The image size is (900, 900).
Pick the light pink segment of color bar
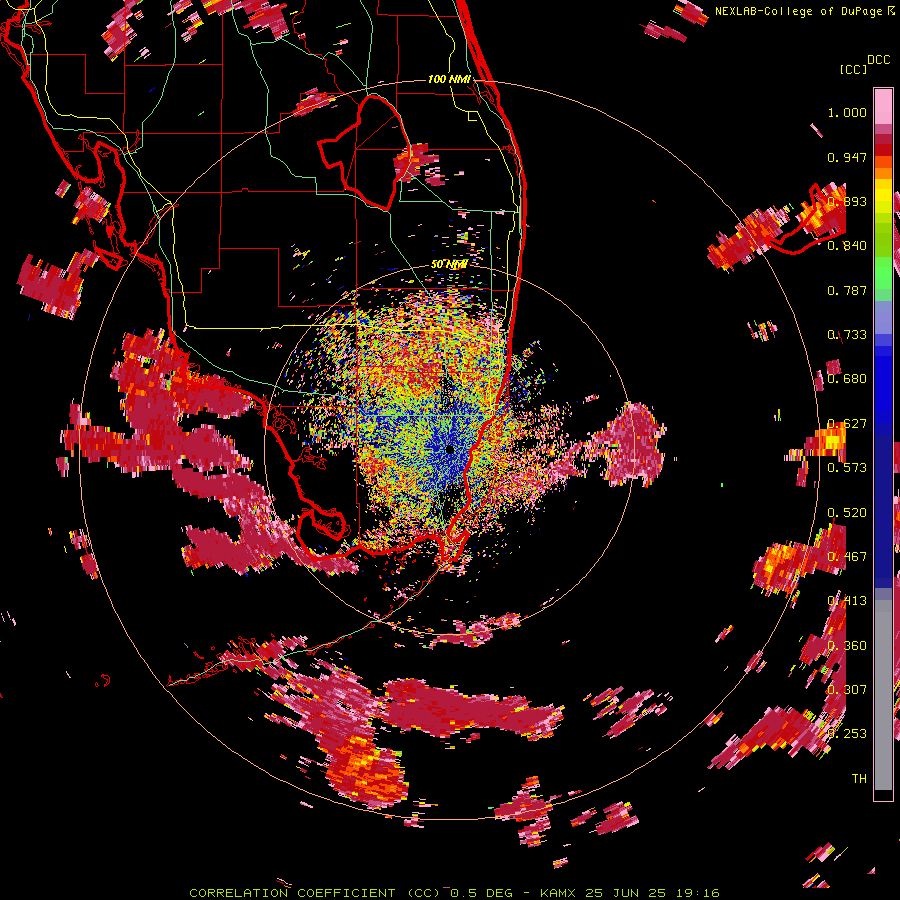(x=883, y=106)
